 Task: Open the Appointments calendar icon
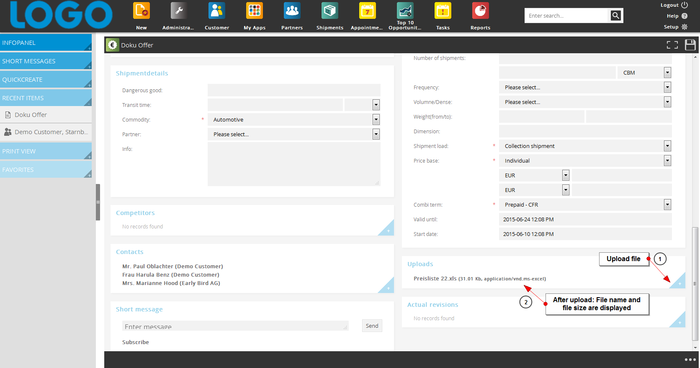tap(367, 11)
